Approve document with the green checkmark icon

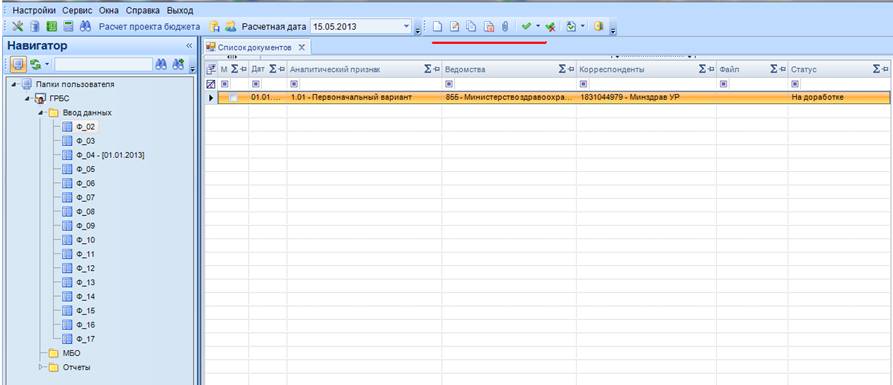526,26
